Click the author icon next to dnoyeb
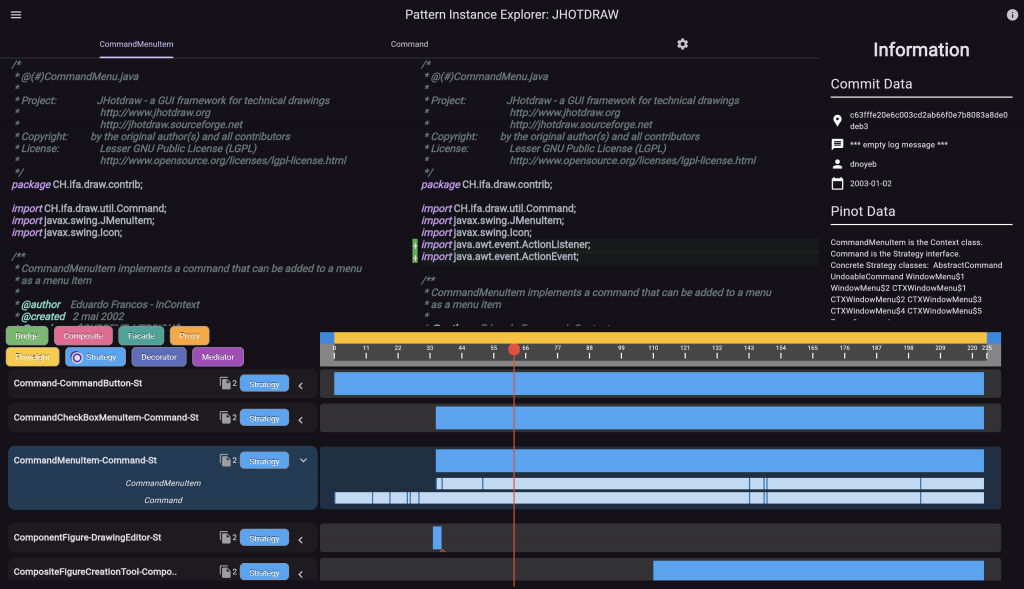Image resolution: width=1024 pixels, height=589 pixels. pos(839,163)
